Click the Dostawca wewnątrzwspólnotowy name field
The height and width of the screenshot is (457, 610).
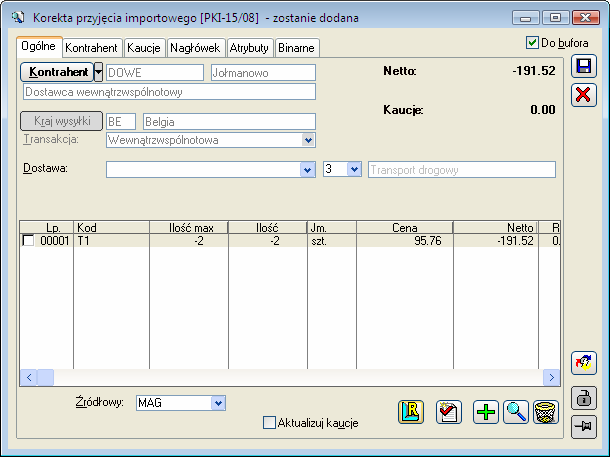coord(169,92)
